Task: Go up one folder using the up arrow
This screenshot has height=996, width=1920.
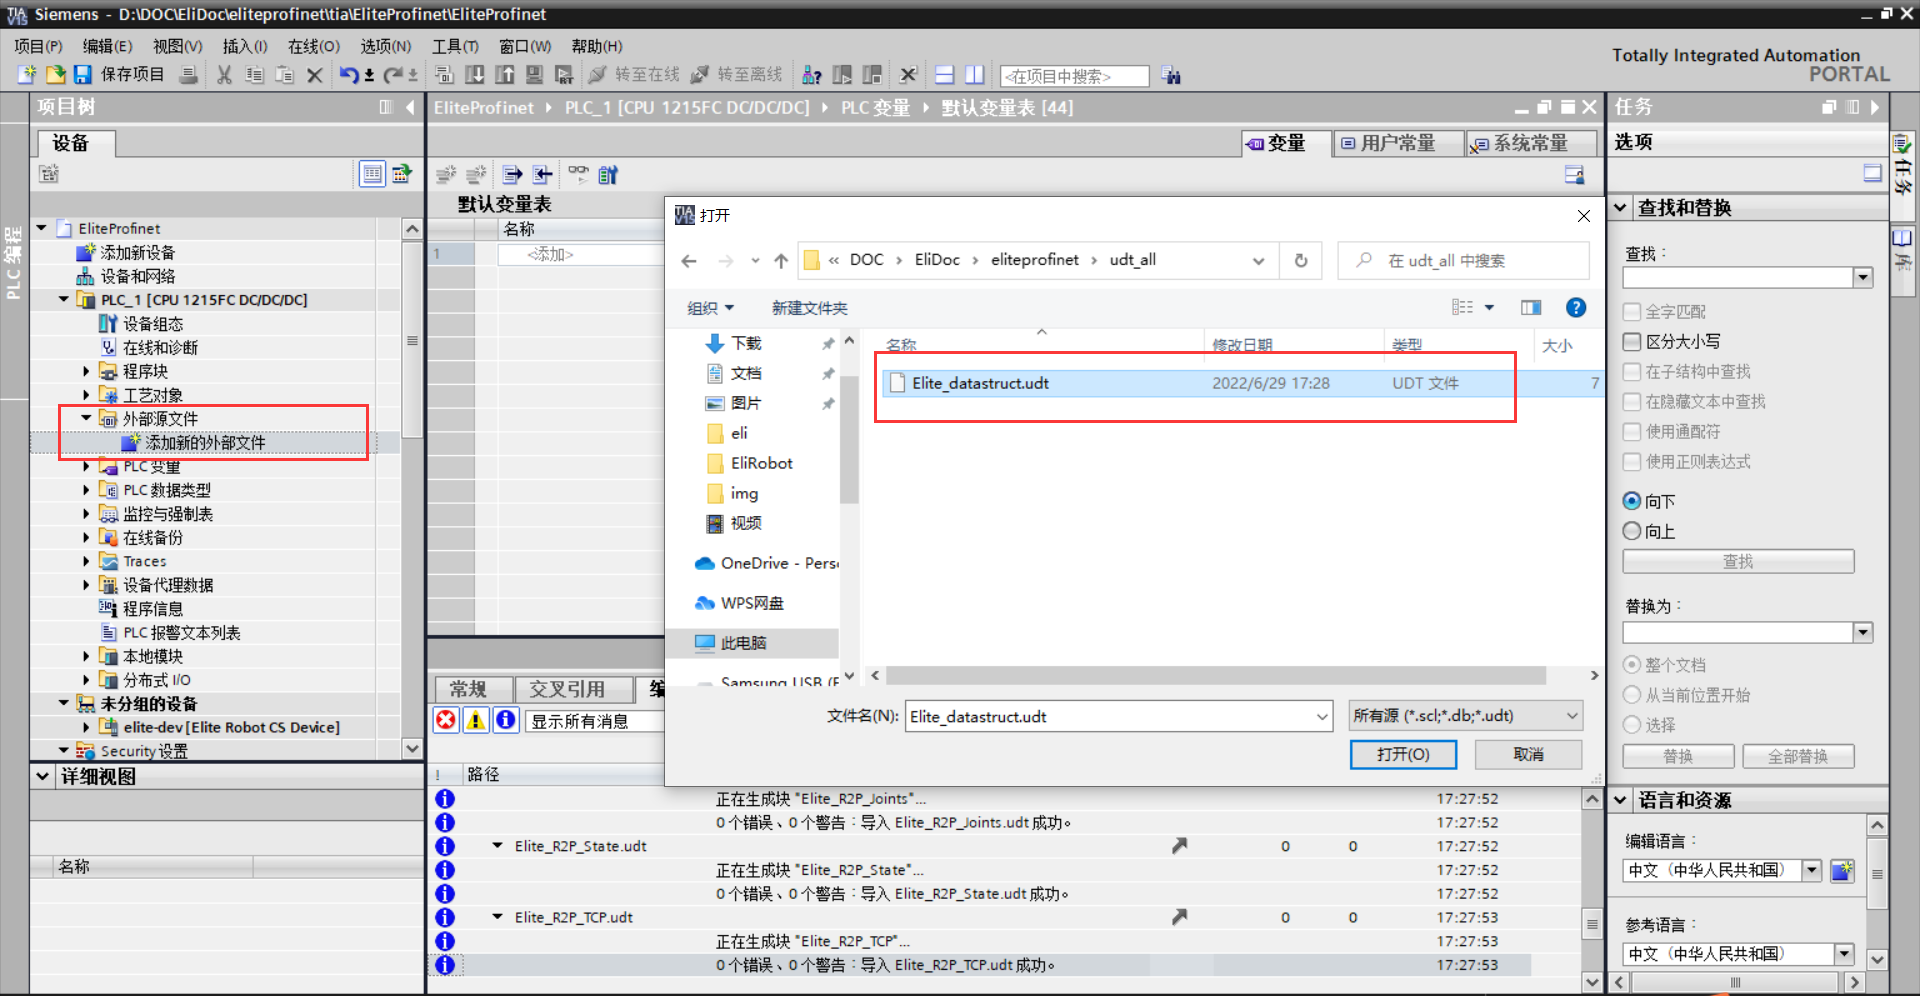Action: point(781,261)
